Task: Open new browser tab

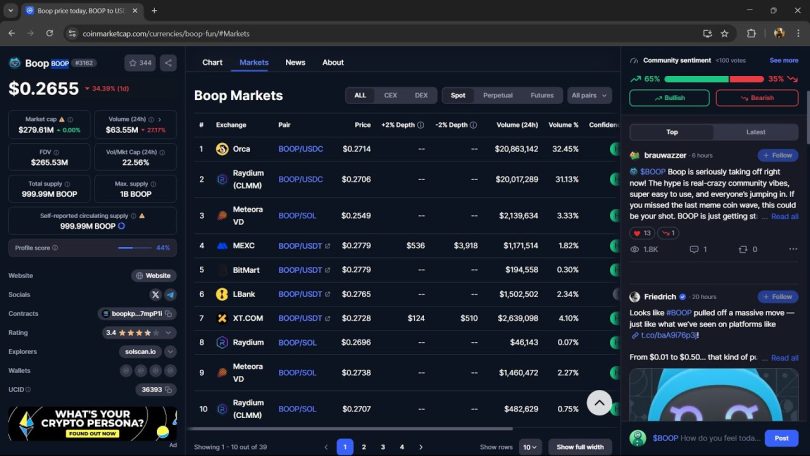Action: (154, 10)
